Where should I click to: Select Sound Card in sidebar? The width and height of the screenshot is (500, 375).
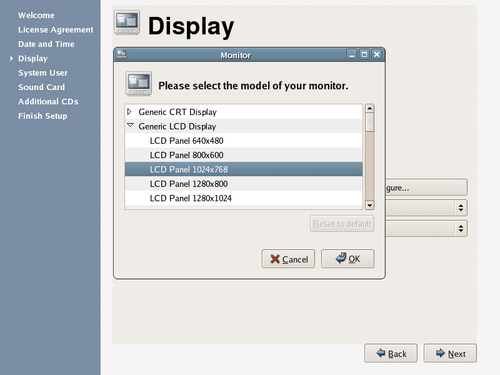click(41, 87)
